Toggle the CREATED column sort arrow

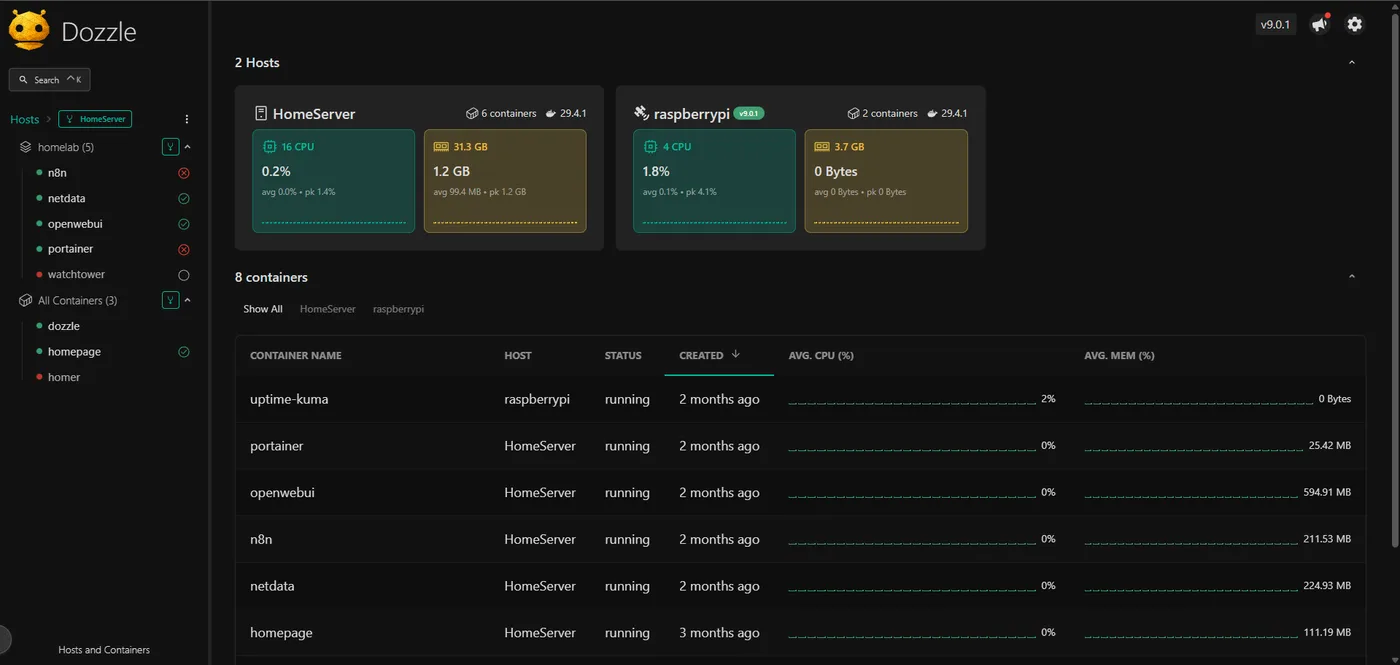(736, 354)
